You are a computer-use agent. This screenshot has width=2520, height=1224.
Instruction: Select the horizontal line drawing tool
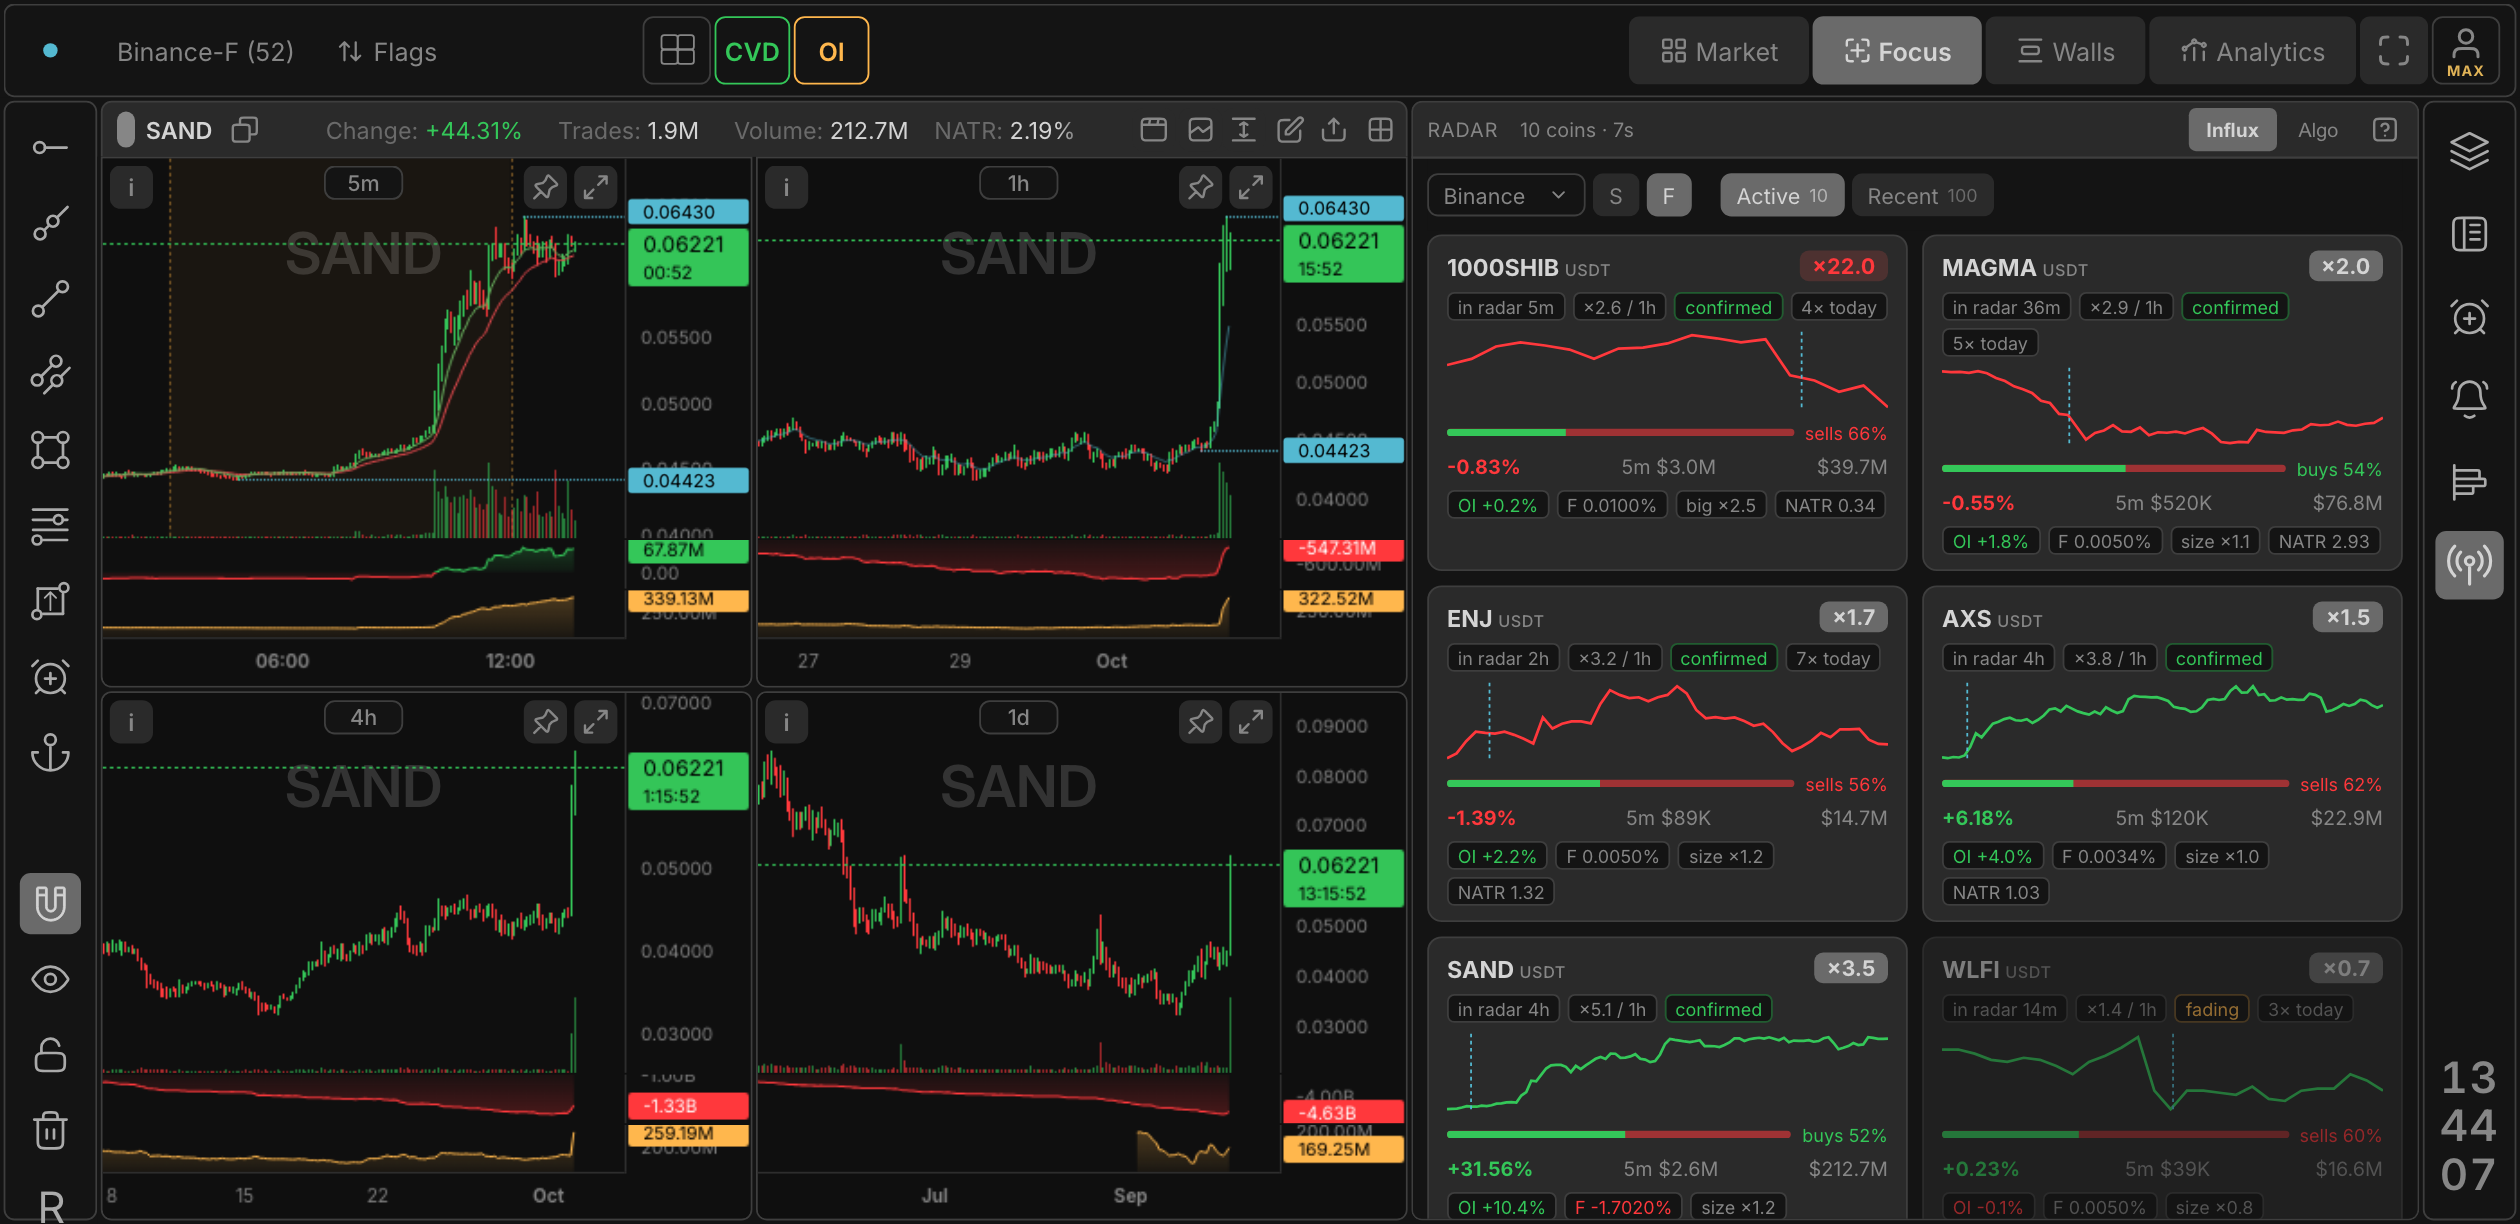(50, 148)
